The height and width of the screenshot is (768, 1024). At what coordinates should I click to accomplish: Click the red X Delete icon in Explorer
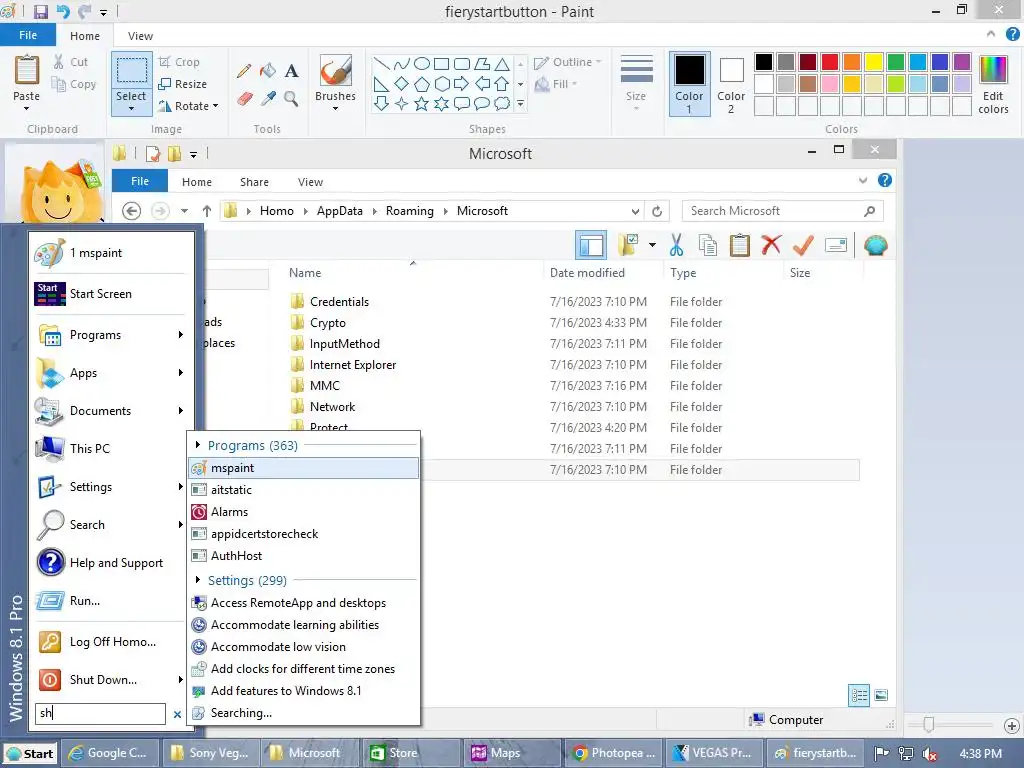click(771, 246)
